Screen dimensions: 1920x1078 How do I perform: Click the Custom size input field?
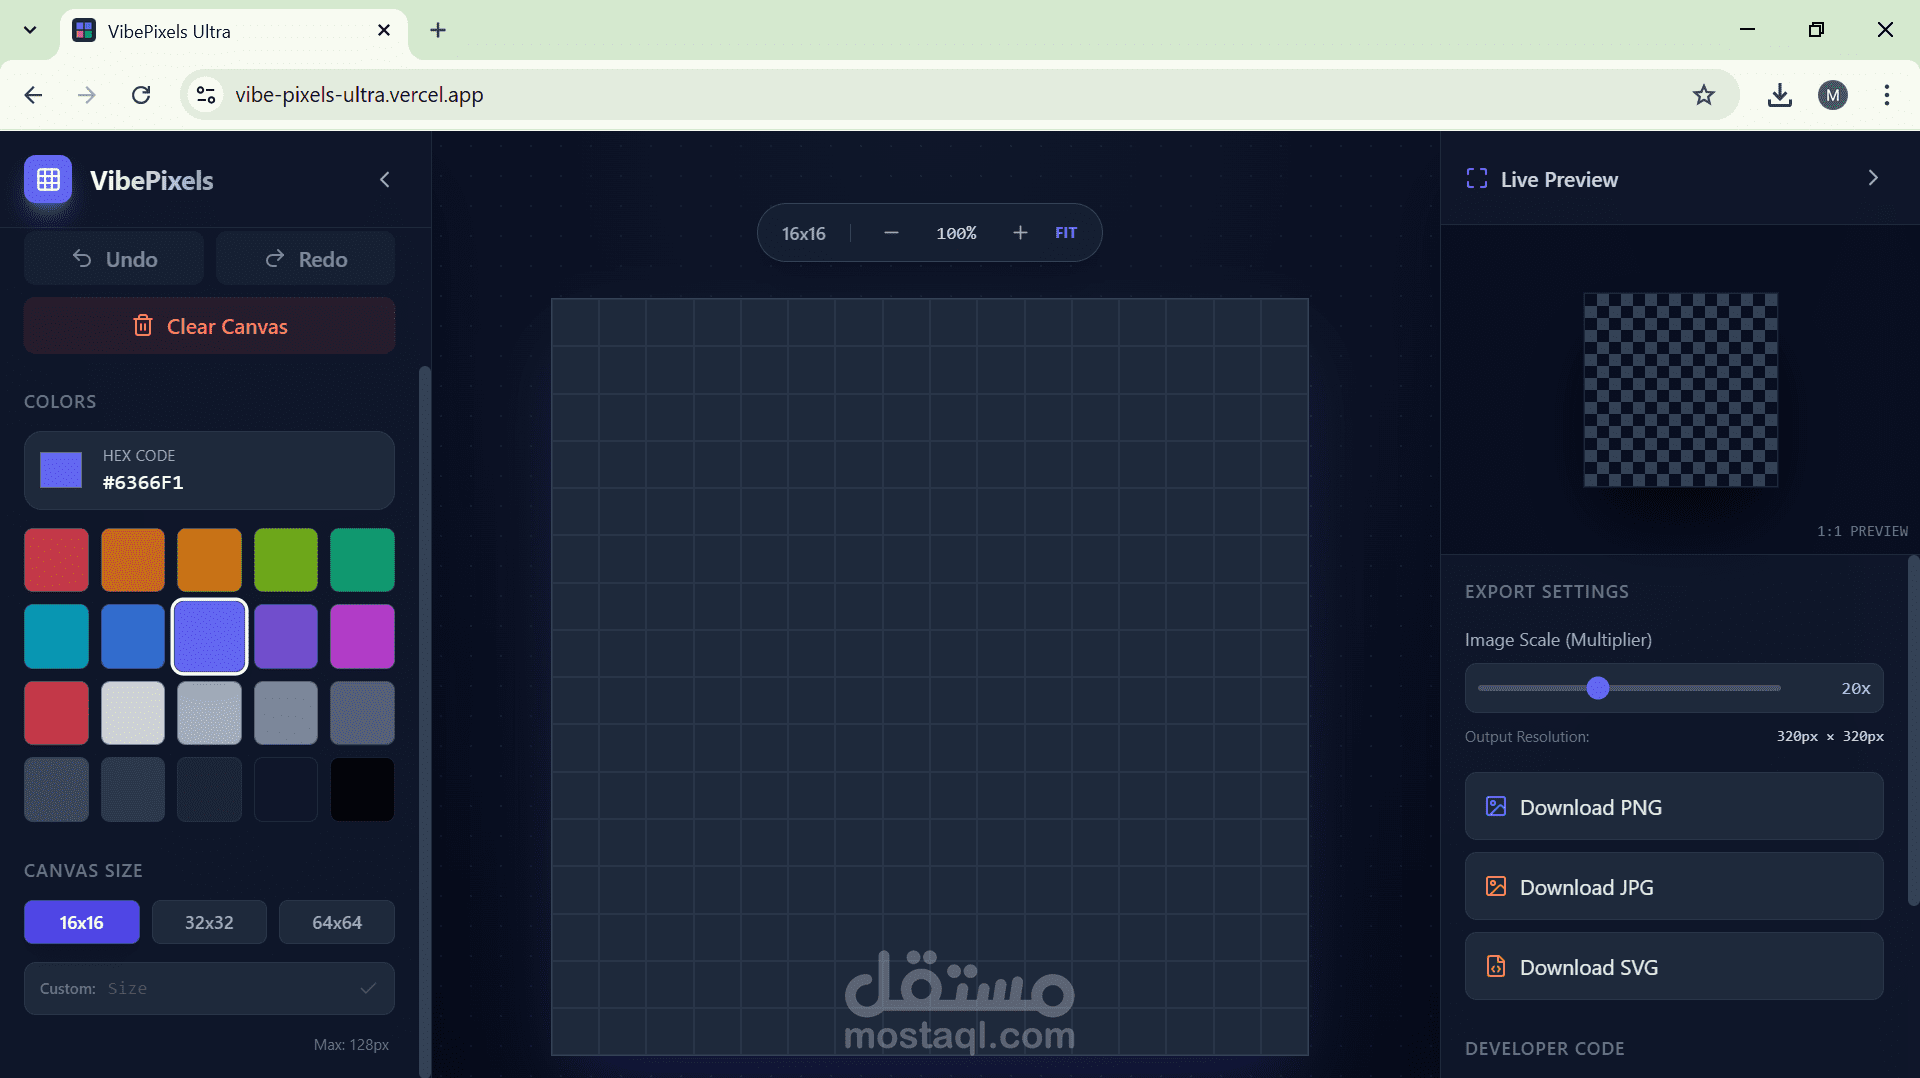(200, 988)
